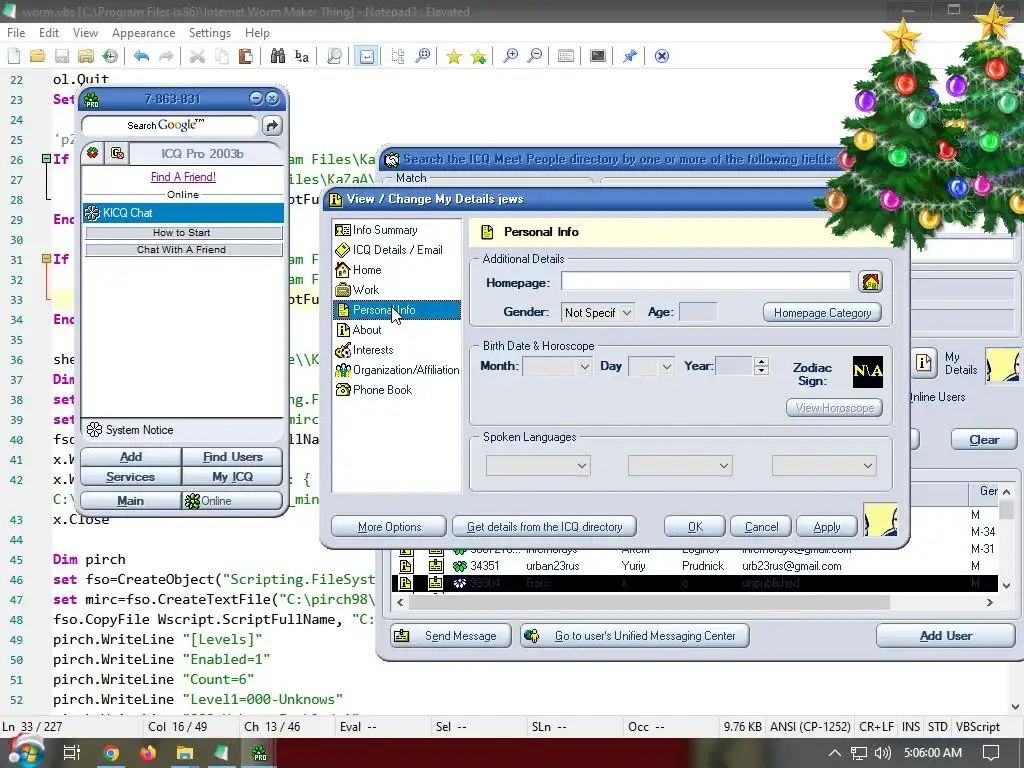The height and width of the screenshot is (768, 1024).
Task: Open the Settings menu
Action: click(x=210, y=33)
